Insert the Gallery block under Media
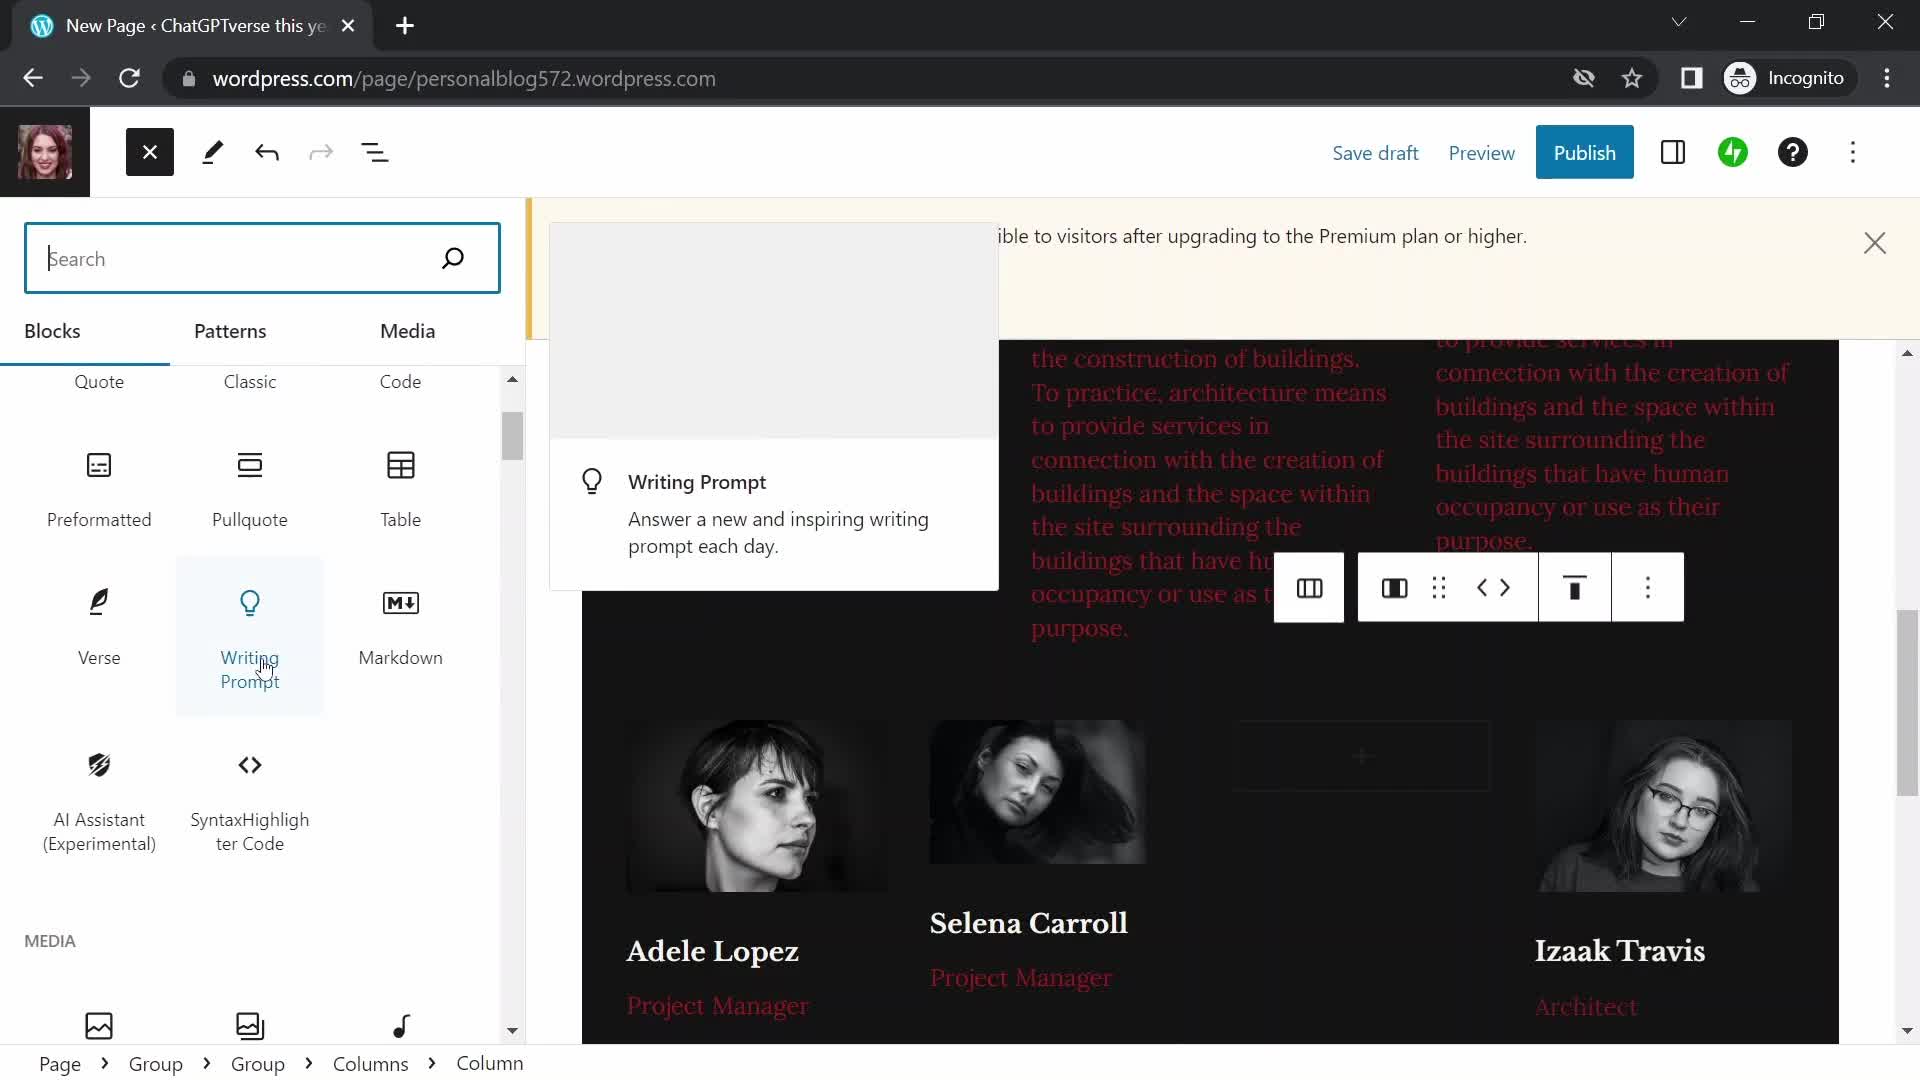The image size is (1920, 1080). point(250,1025)
